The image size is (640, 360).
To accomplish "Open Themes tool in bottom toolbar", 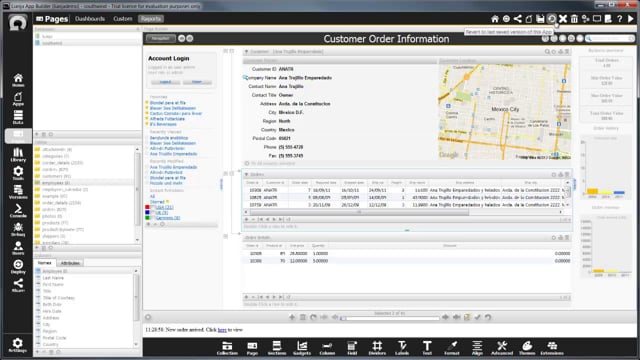I will click(x=527, y=348).
